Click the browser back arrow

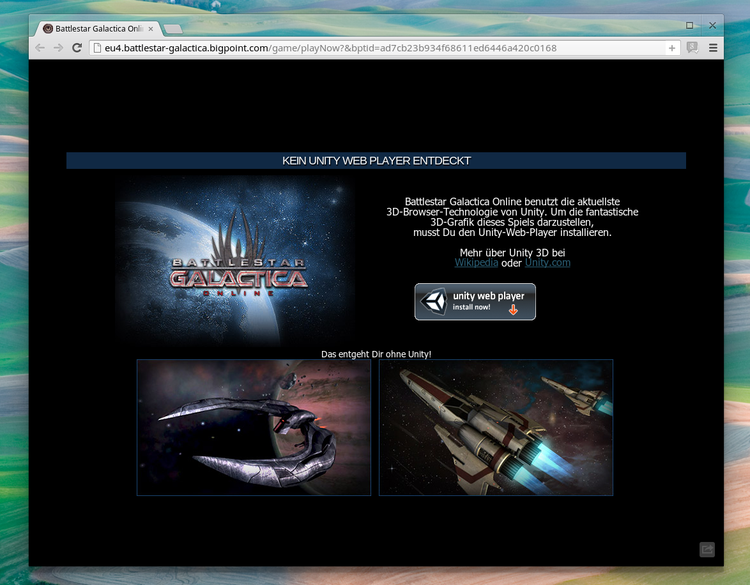pyautogui.click(x=40, y=48)
